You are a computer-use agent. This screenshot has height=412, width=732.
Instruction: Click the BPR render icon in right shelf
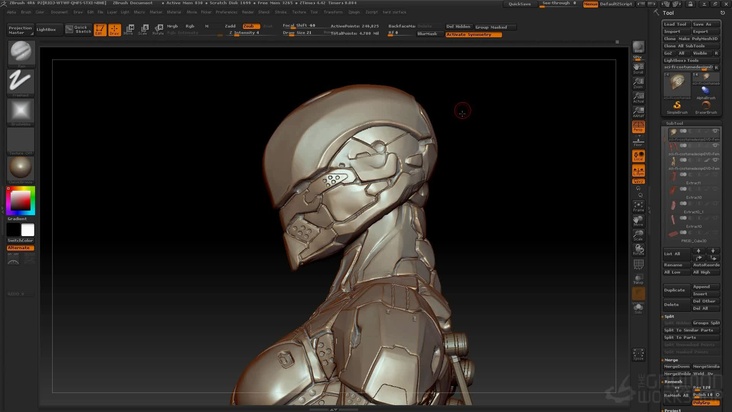(638, 47)
